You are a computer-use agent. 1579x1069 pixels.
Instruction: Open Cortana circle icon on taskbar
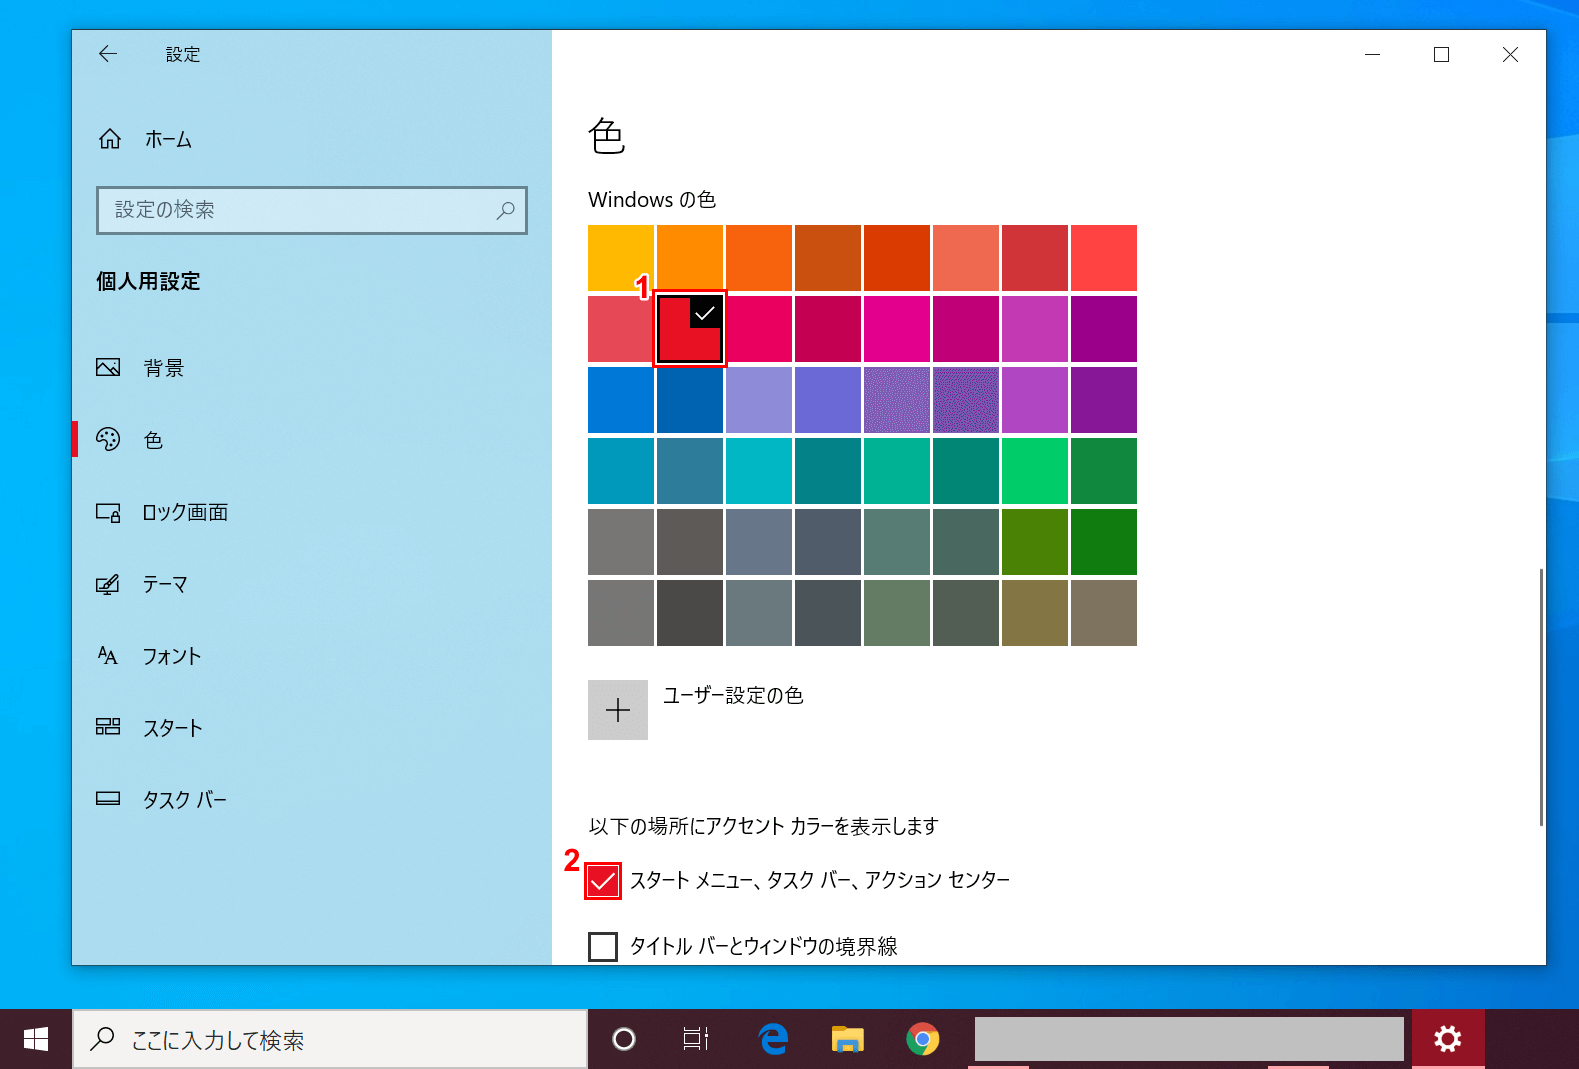[624, 1040]
